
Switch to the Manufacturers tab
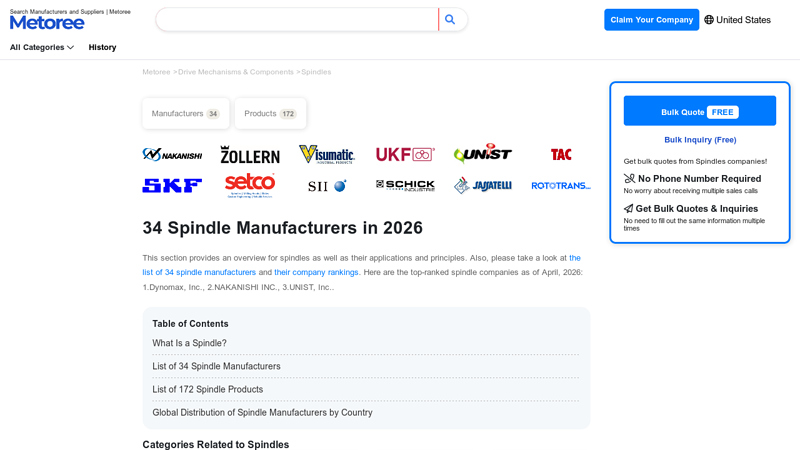click(x=185, y=114)
